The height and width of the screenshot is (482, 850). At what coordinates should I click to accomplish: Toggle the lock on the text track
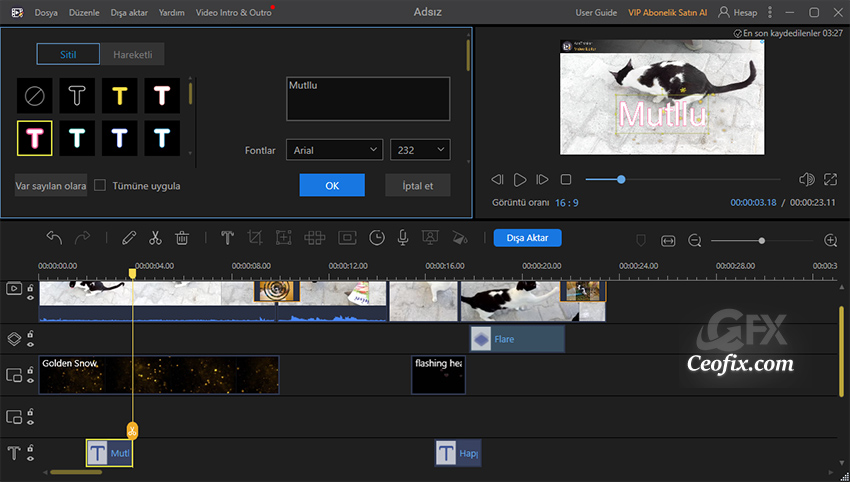click(x=31, y=448)
